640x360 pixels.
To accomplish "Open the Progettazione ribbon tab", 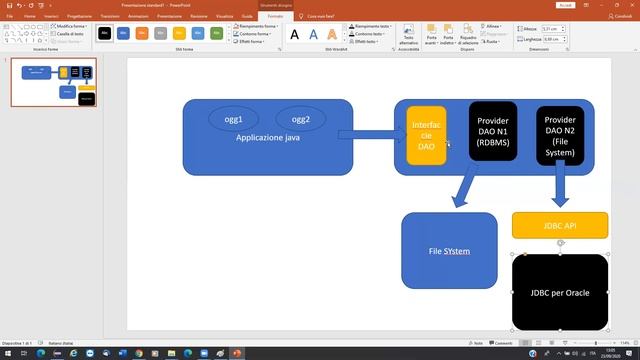I will click(x=80, y=16).
